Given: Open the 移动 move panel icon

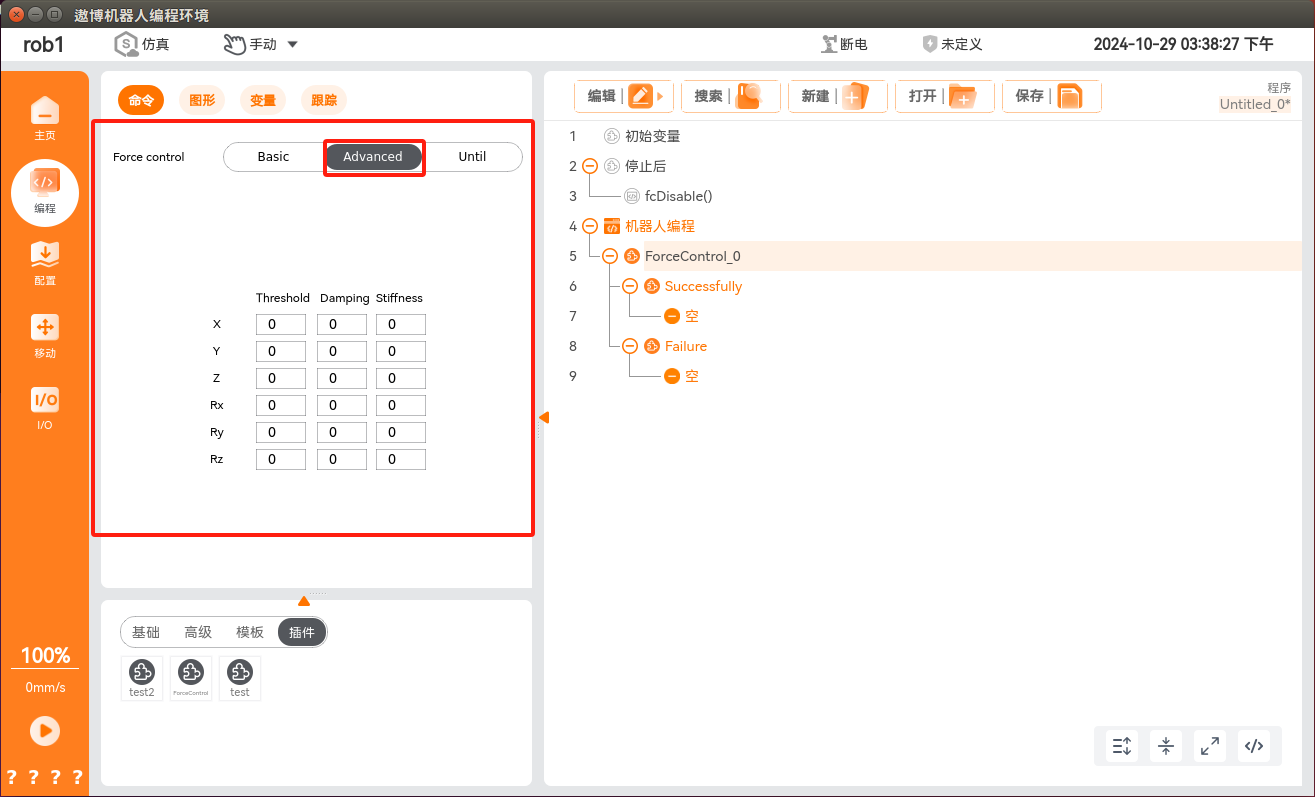Looking at the screenshot, I should pyautogui.click(x=45, y=335).
